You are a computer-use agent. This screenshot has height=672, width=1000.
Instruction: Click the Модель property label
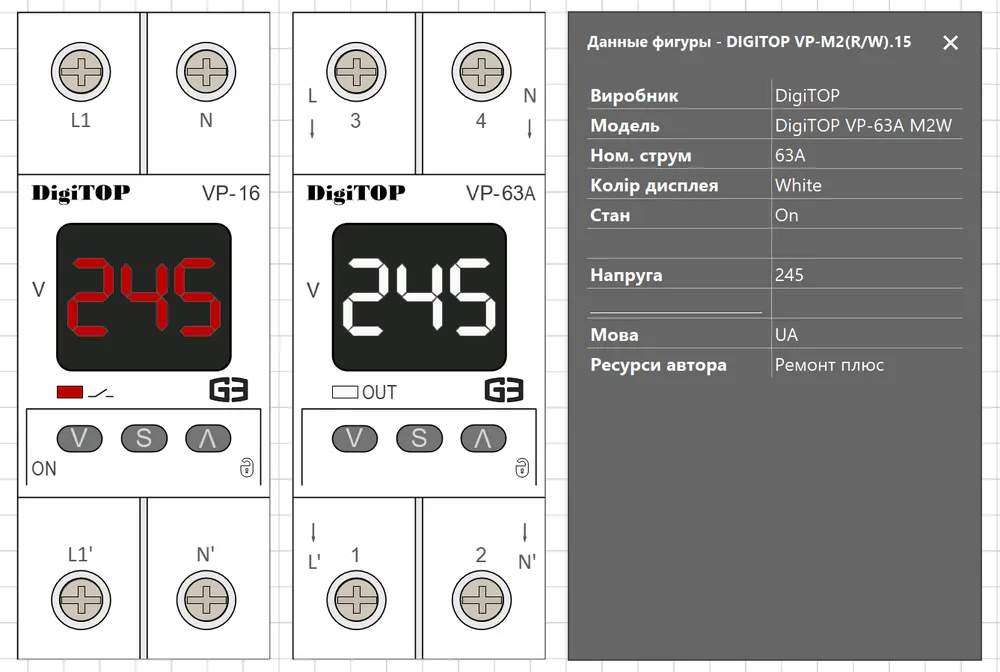tap(624, 126)
